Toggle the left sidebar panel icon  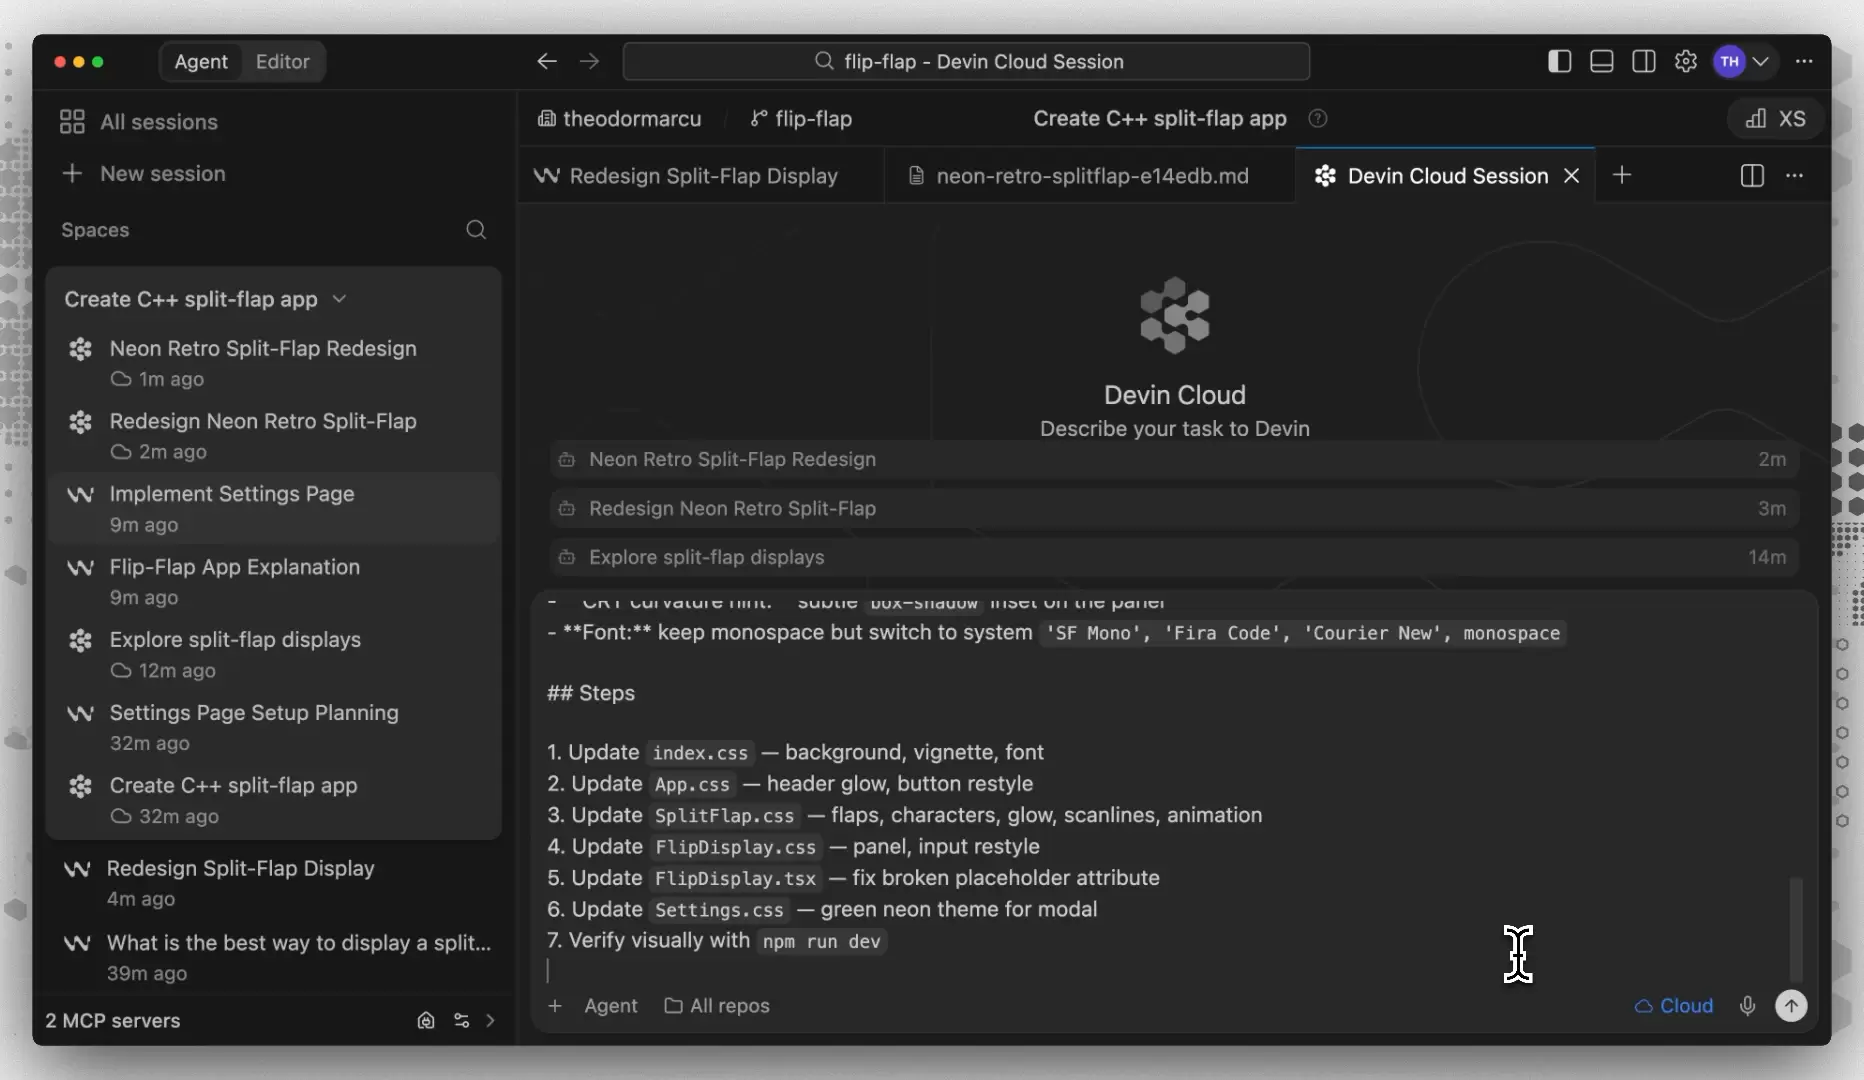coord(1559,62)
